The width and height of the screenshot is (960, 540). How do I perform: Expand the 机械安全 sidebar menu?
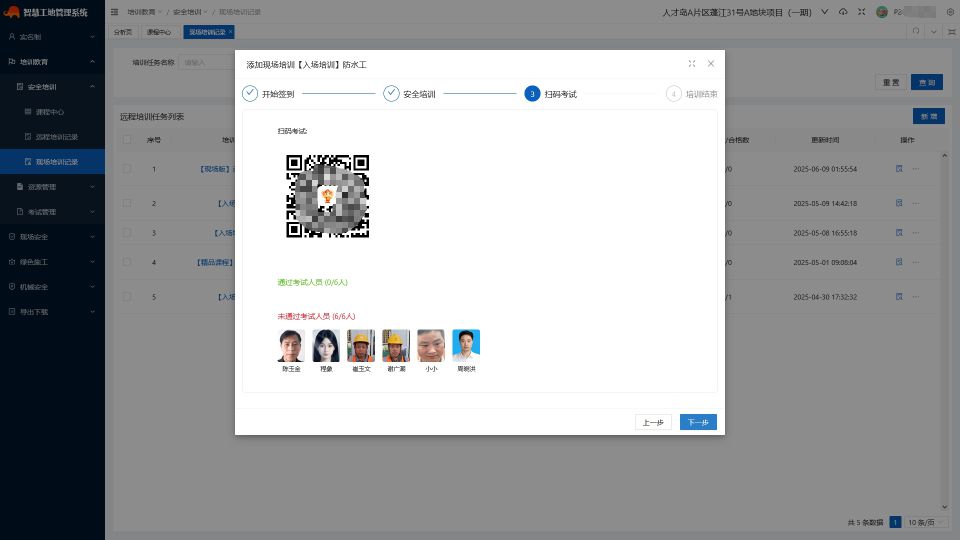point(52,287)
